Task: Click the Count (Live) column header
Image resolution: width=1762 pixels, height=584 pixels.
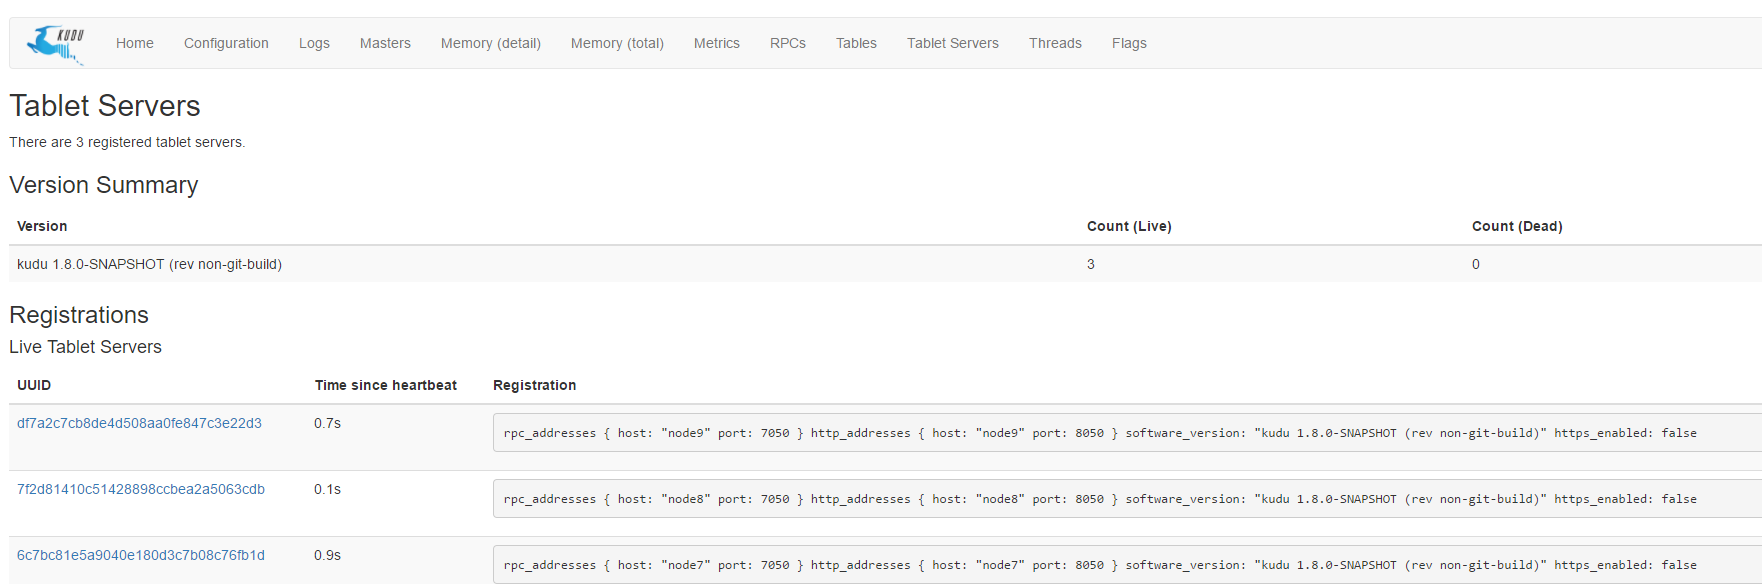Action: (x=1129, y=226)
